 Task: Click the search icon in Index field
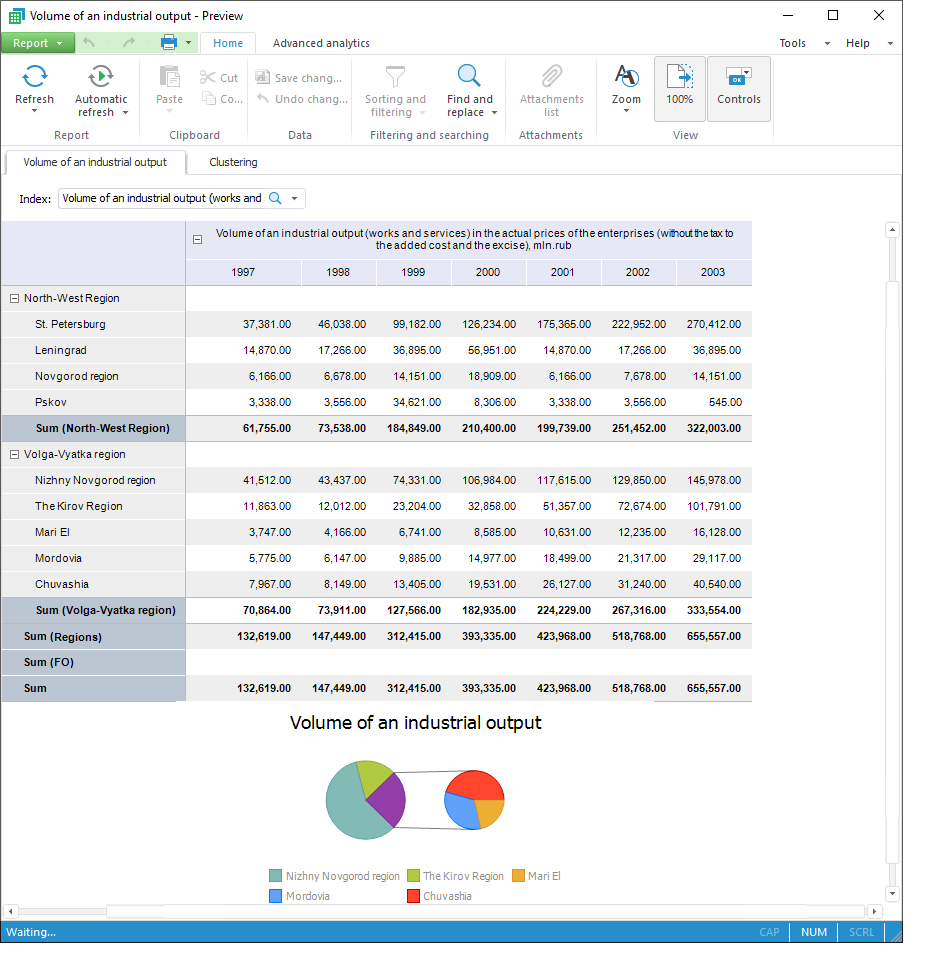point(276,199)
